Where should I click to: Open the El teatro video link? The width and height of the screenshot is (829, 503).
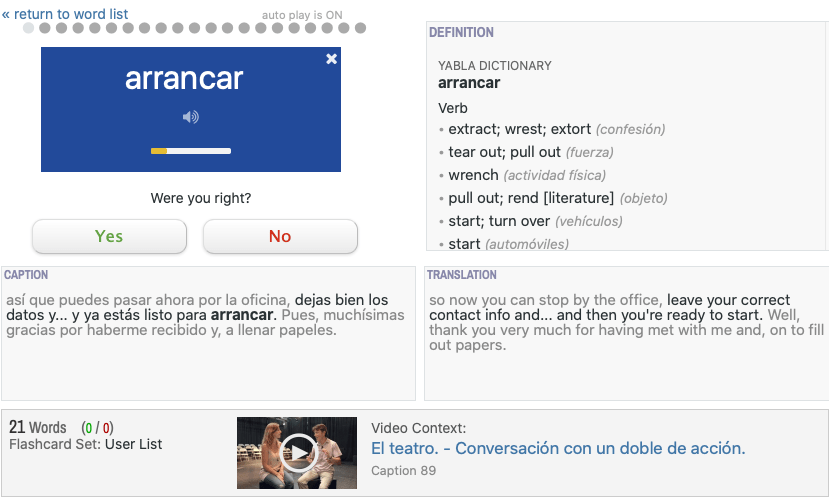click(558, 448)
